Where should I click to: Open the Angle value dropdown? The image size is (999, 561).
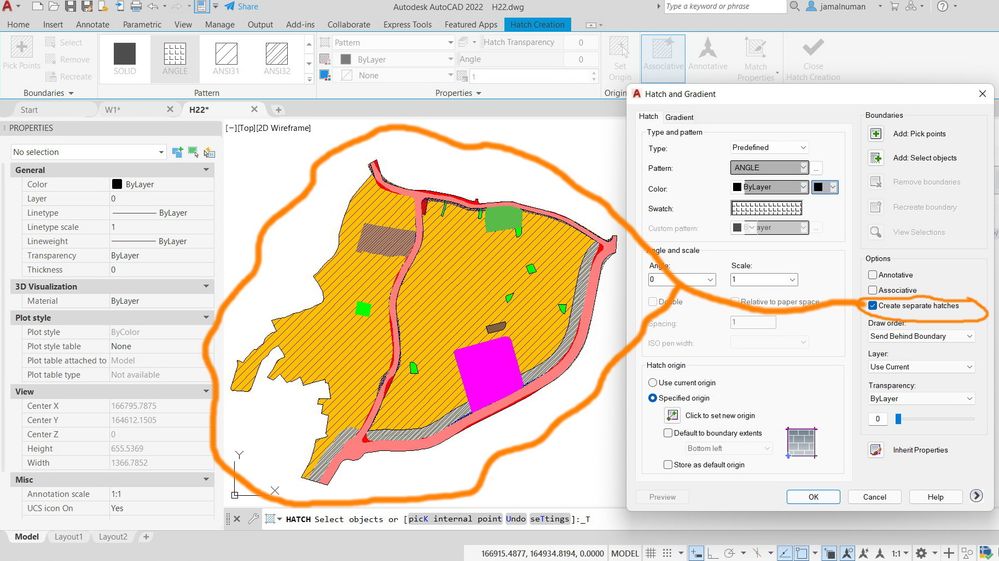pos(681,280)
